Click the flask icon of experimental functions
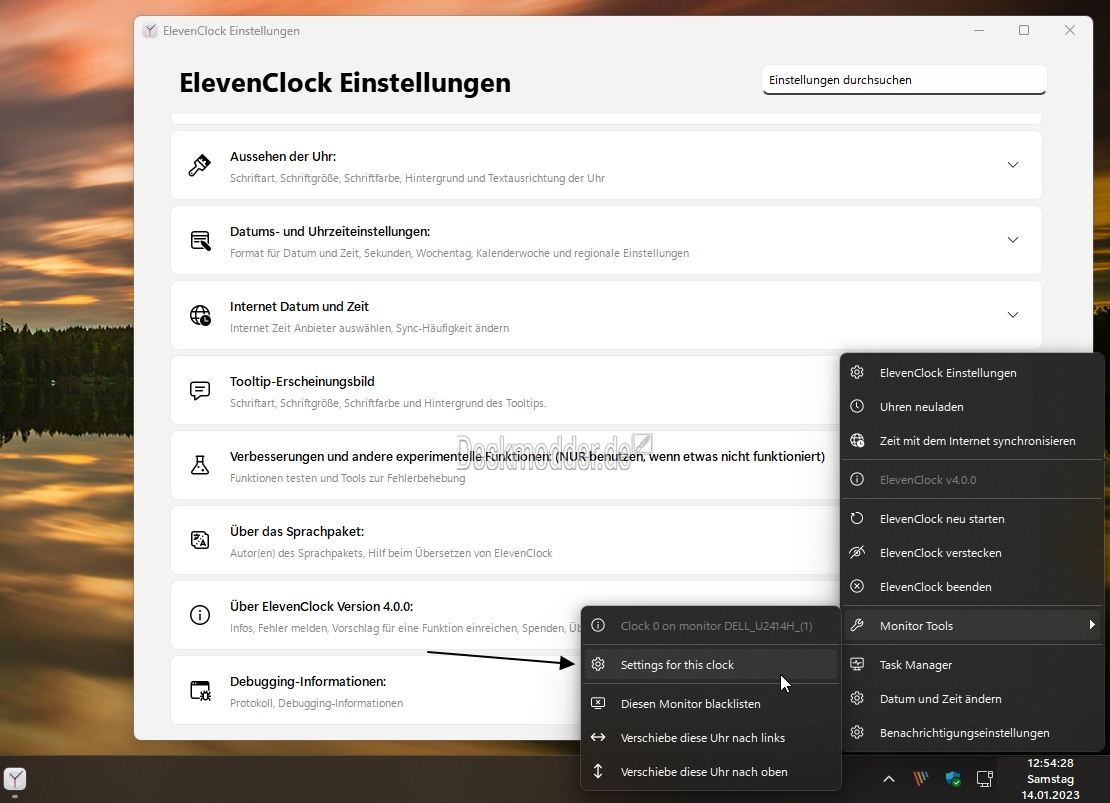1110x803 pixels. 200,465
